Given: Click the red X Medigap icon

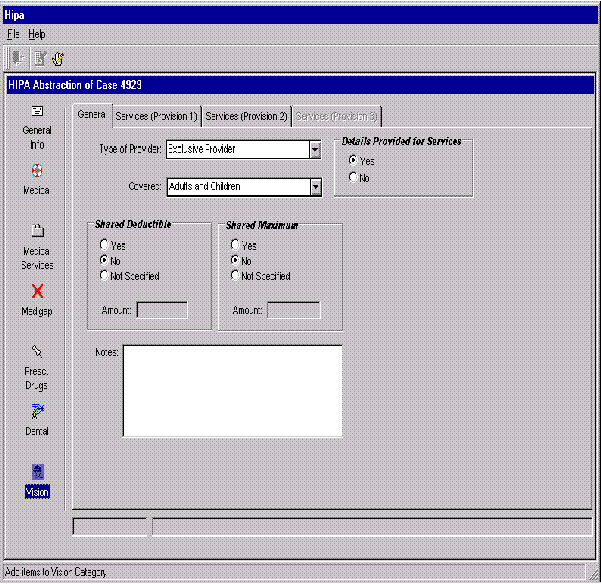Looking at the screenshot, I should pos(37,291).
